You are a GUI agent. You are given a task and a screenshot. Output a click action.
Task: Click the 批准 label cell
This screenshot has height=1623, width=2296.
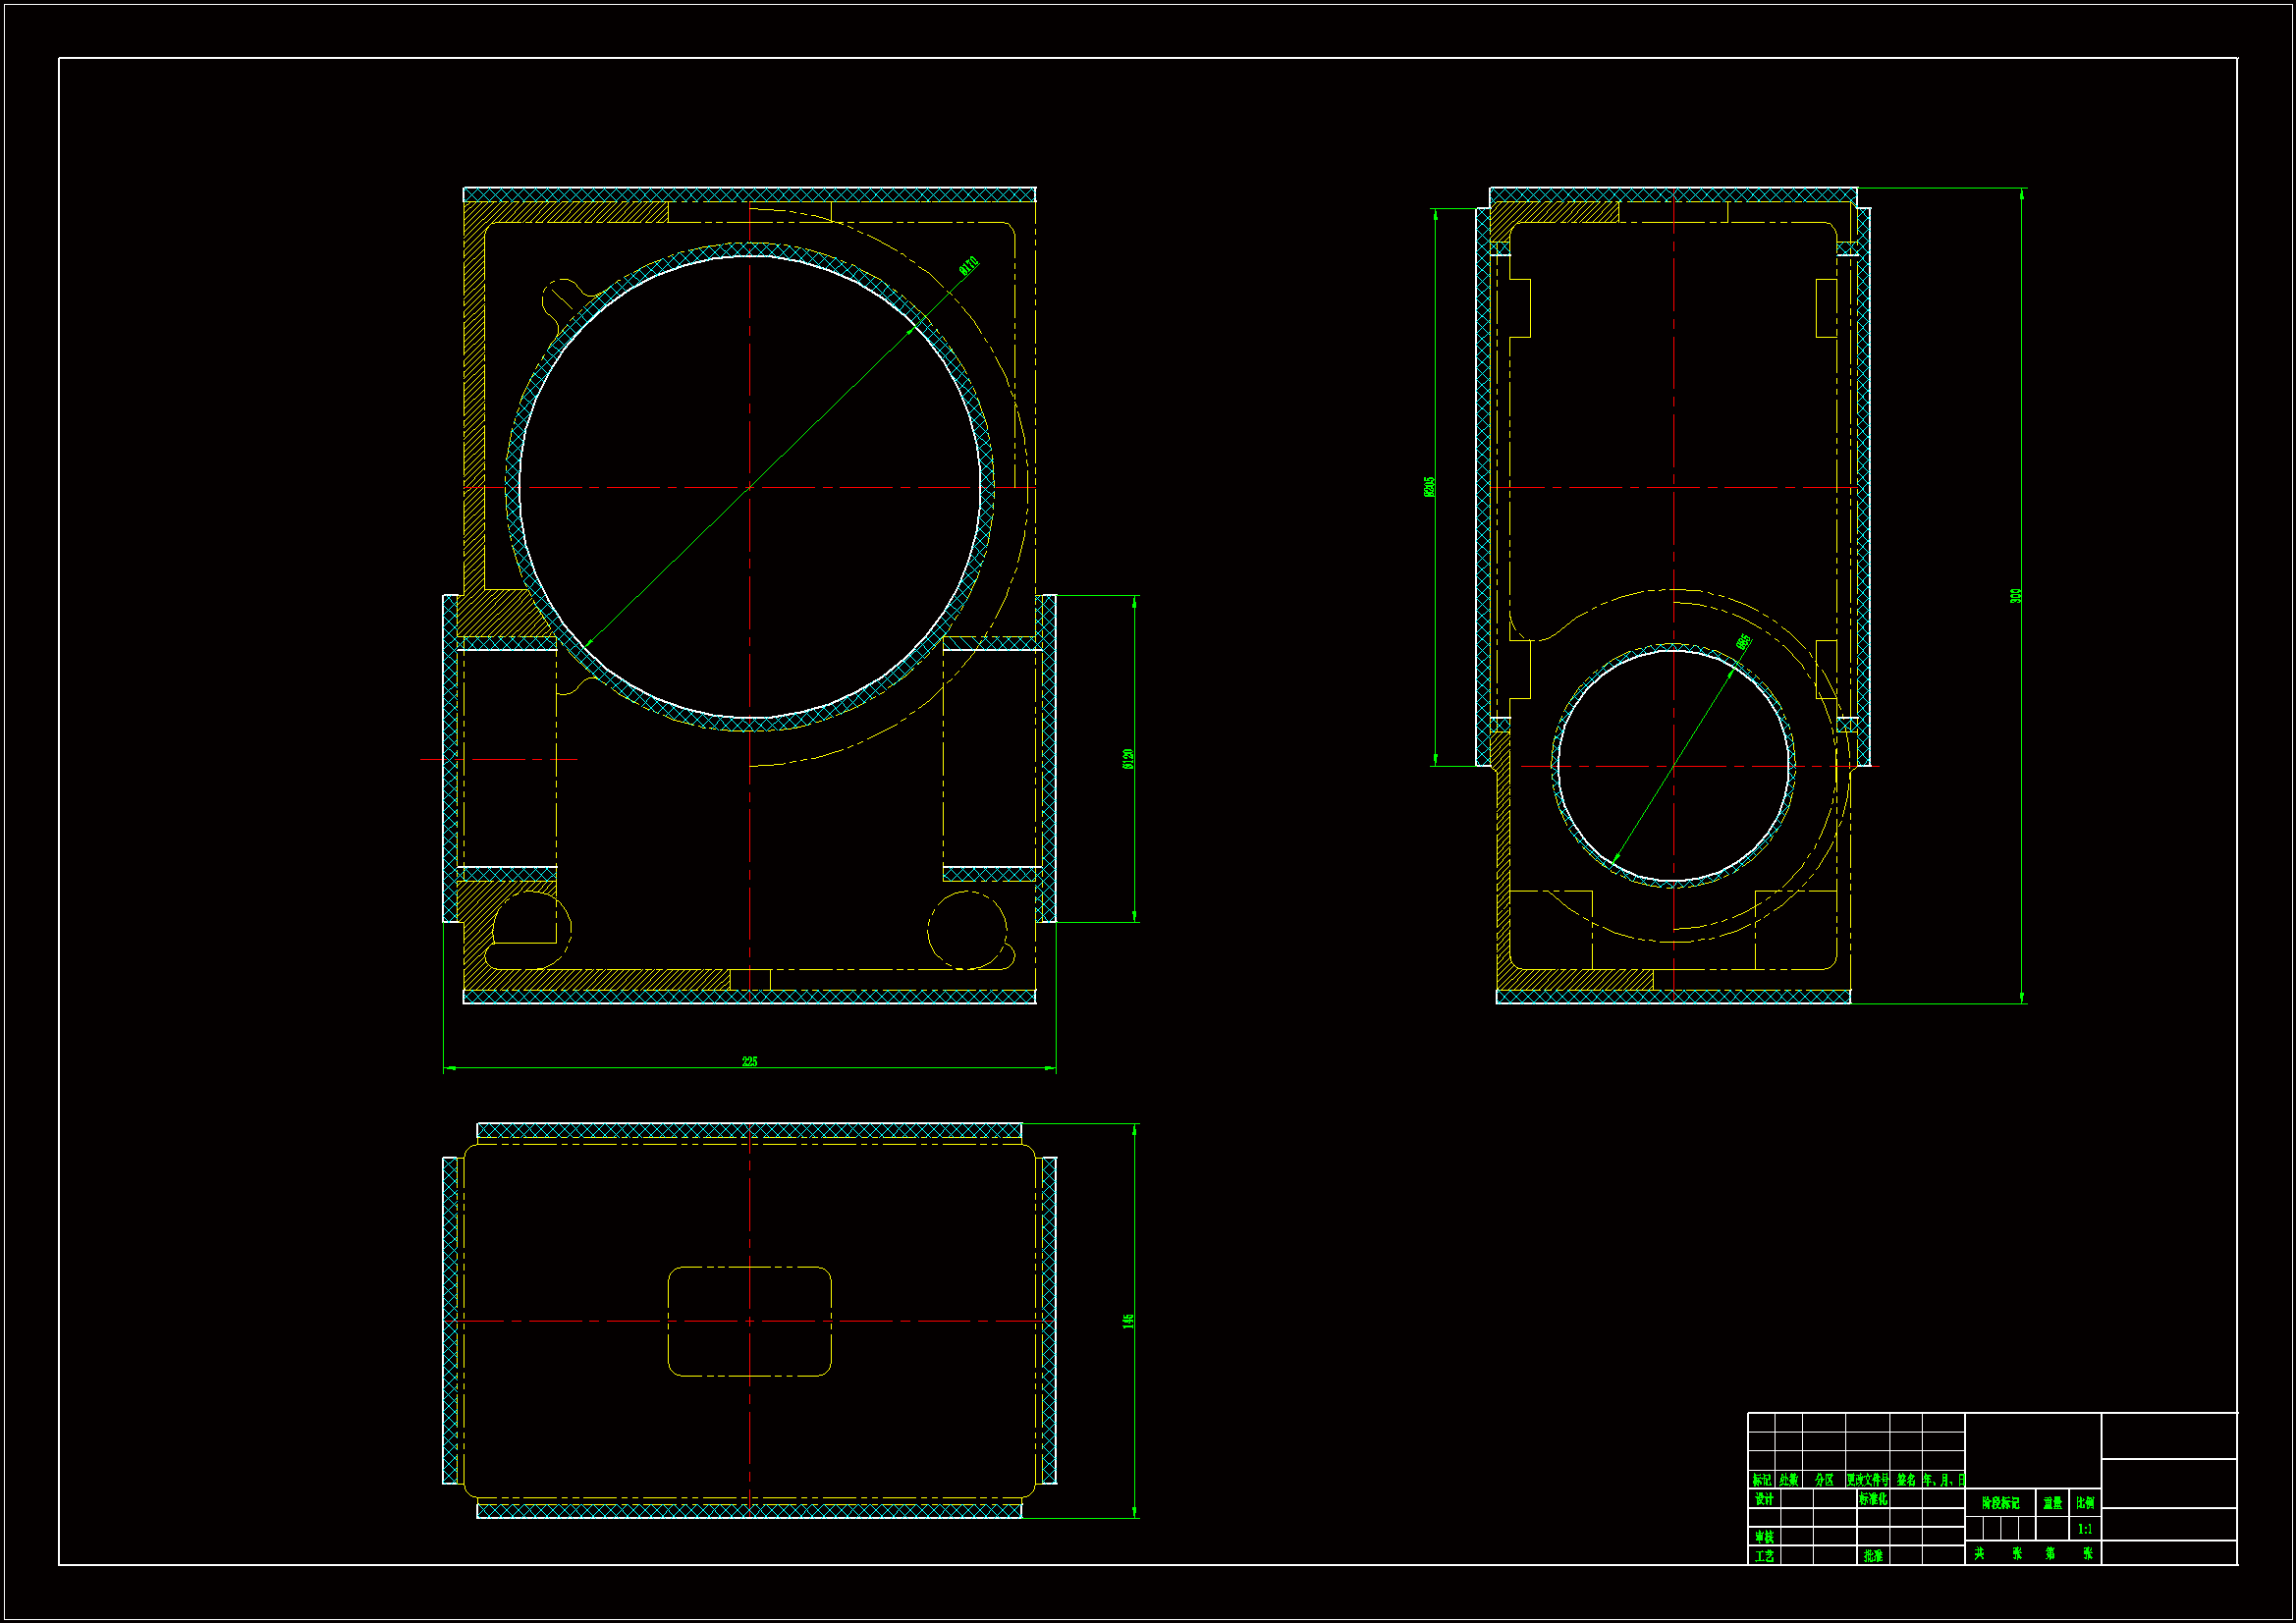[1873, 1556]
